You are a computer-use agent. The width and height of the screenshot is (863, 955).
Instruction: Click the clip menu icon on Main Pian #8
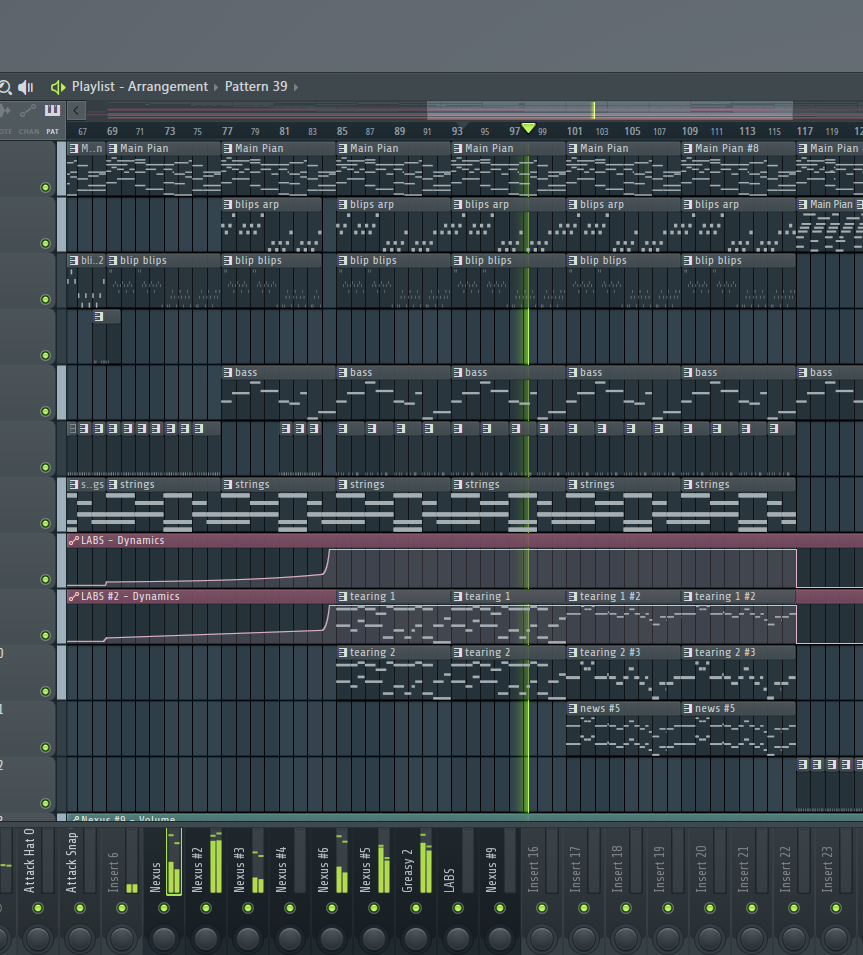pos(688,149)
